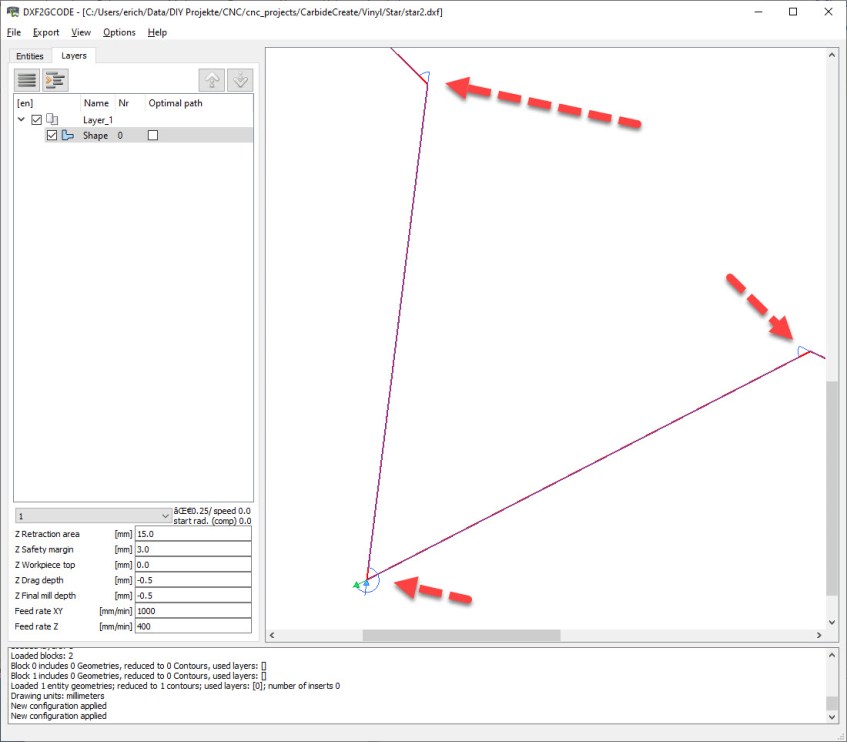Screen dimensions: 847x742
Task: Open the tool number dropdown showing 1
Action: (93, 515)
